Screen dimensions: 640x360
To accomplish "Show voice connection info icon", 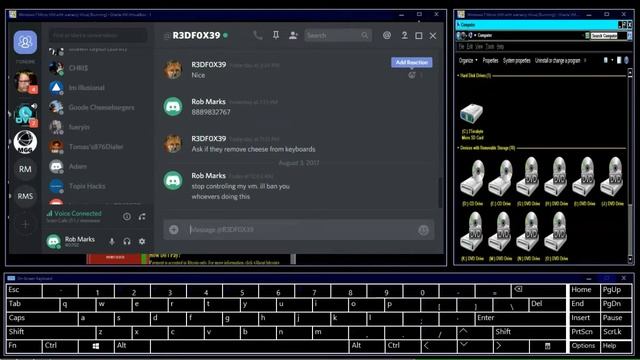I will (127, 217).
